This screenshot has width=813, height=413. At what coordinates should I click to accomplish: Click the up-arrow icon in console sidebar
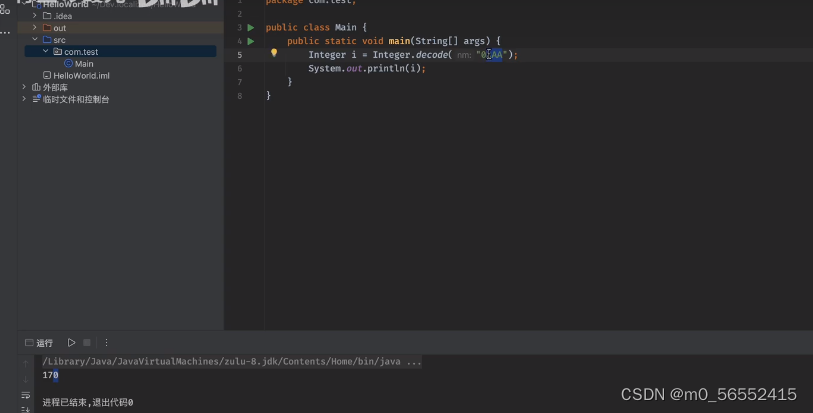pyautogui.click(x=25, y=364)
